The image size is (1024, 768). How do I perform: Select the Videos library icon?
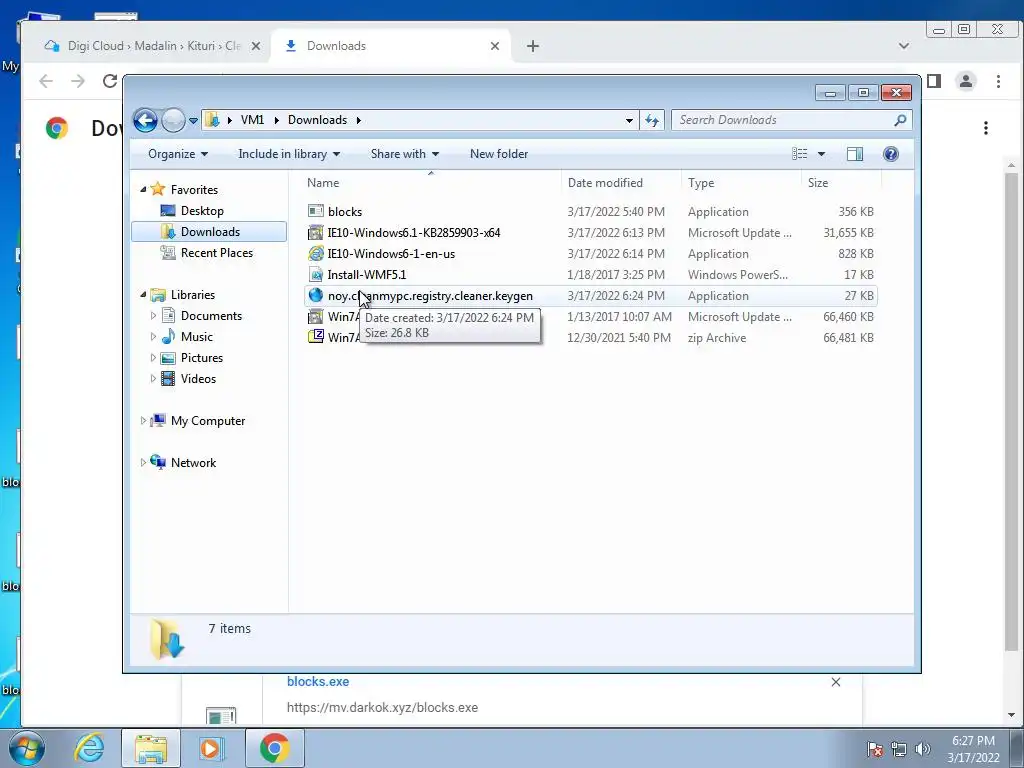click(x=168, y=379)
